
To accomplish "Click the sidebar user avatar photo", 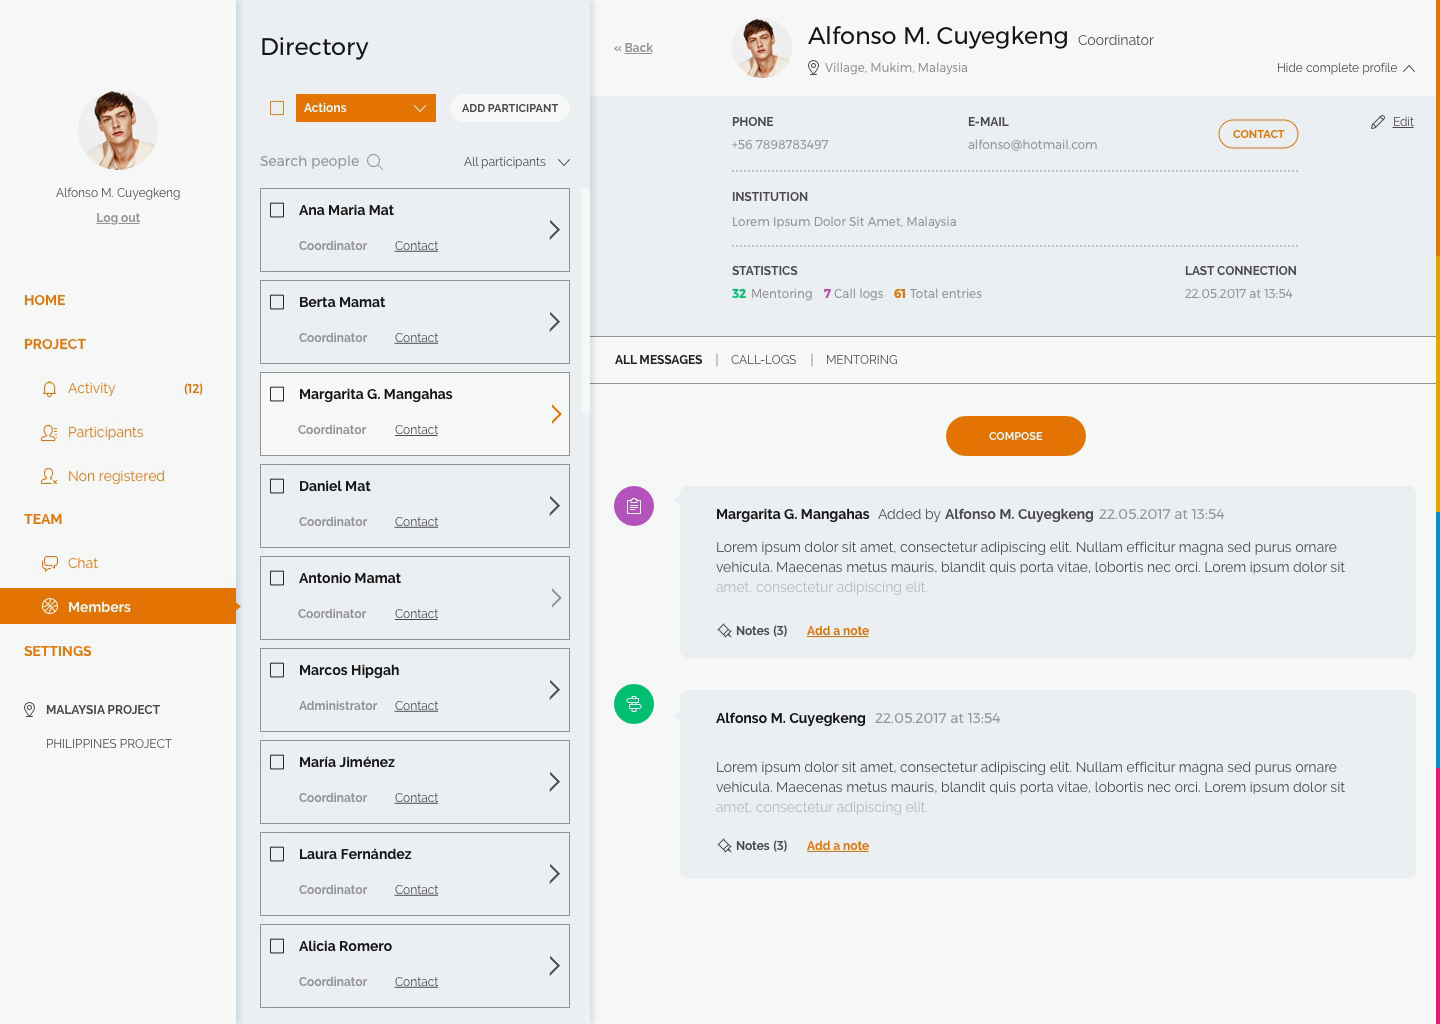I will (x=118, y=130).
